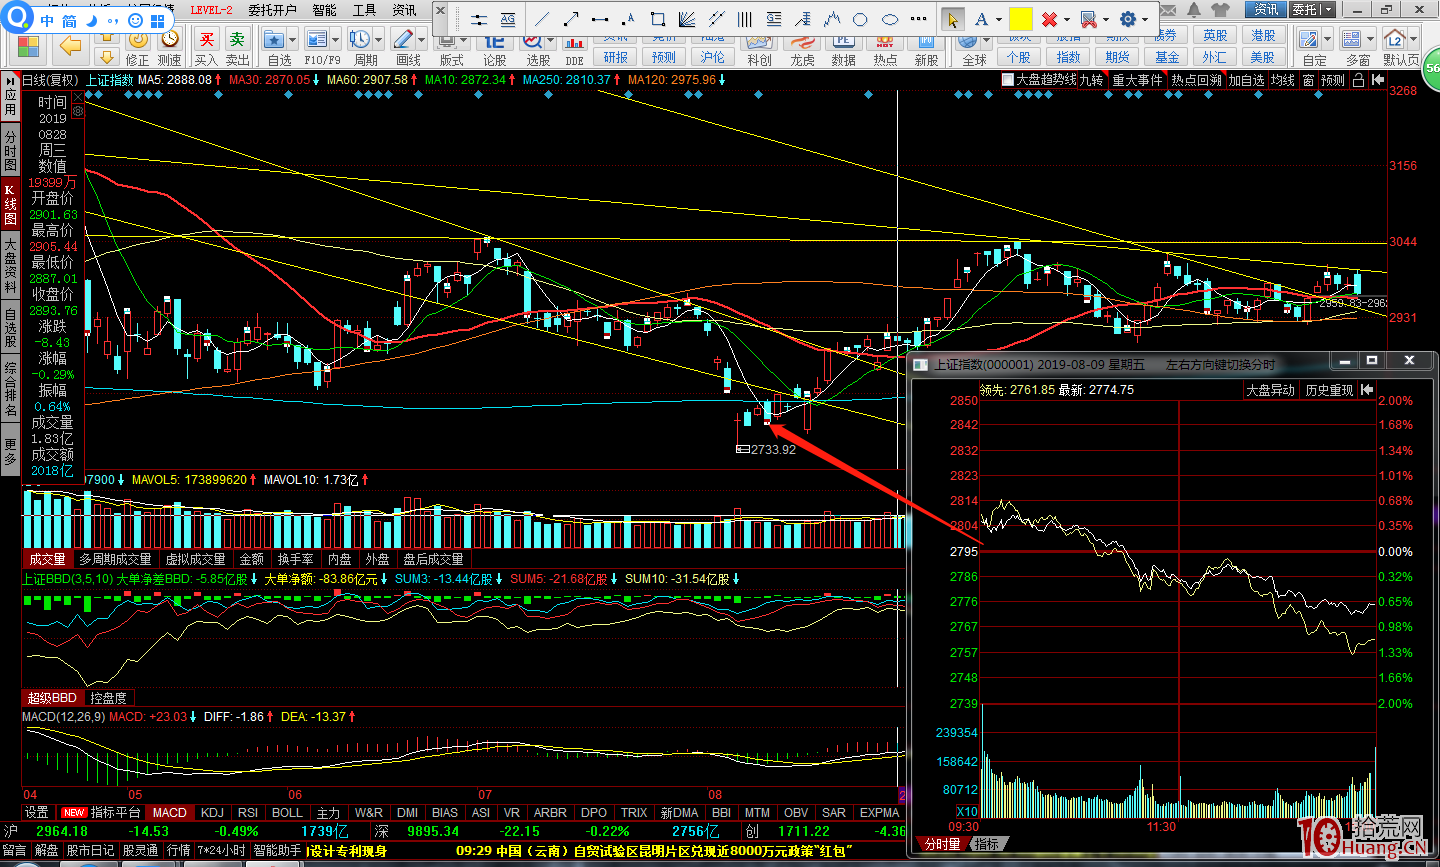This screenshot has height=867, width=1440.
Task: Open the 测速 speed test clock icon
Action: 170,39
